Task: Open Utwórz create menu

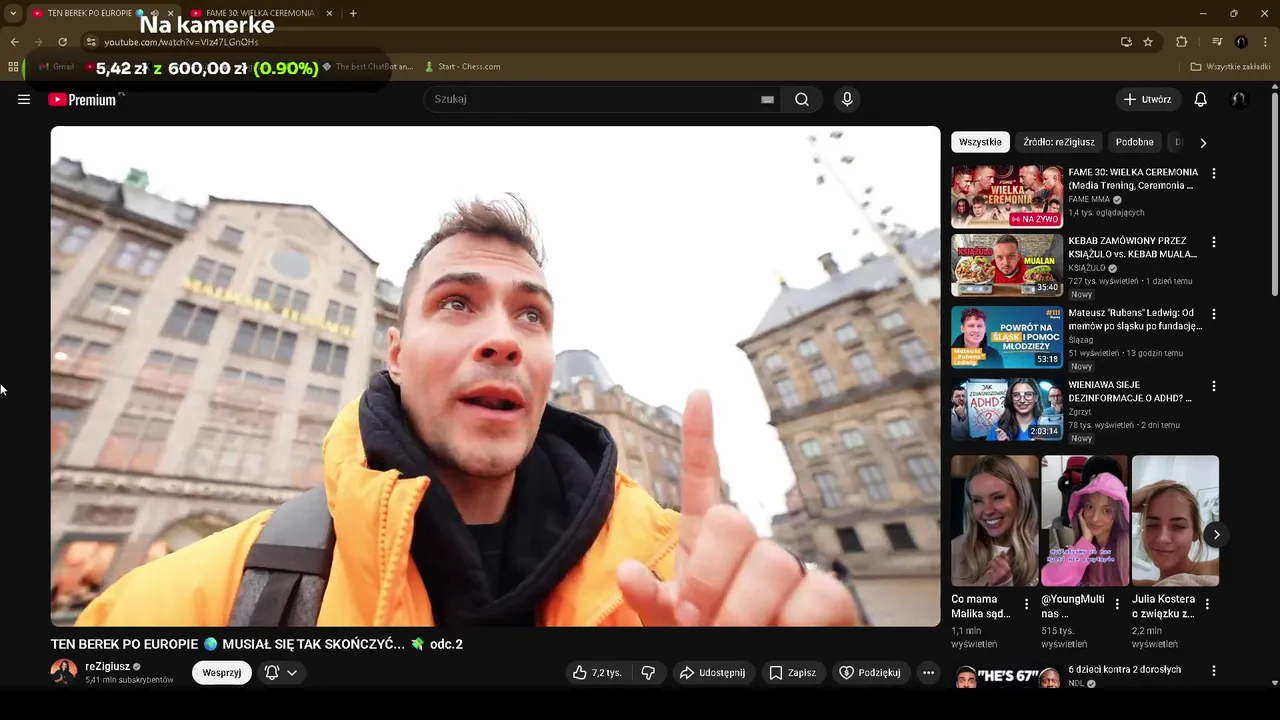Action: (x=1147, y=99)
